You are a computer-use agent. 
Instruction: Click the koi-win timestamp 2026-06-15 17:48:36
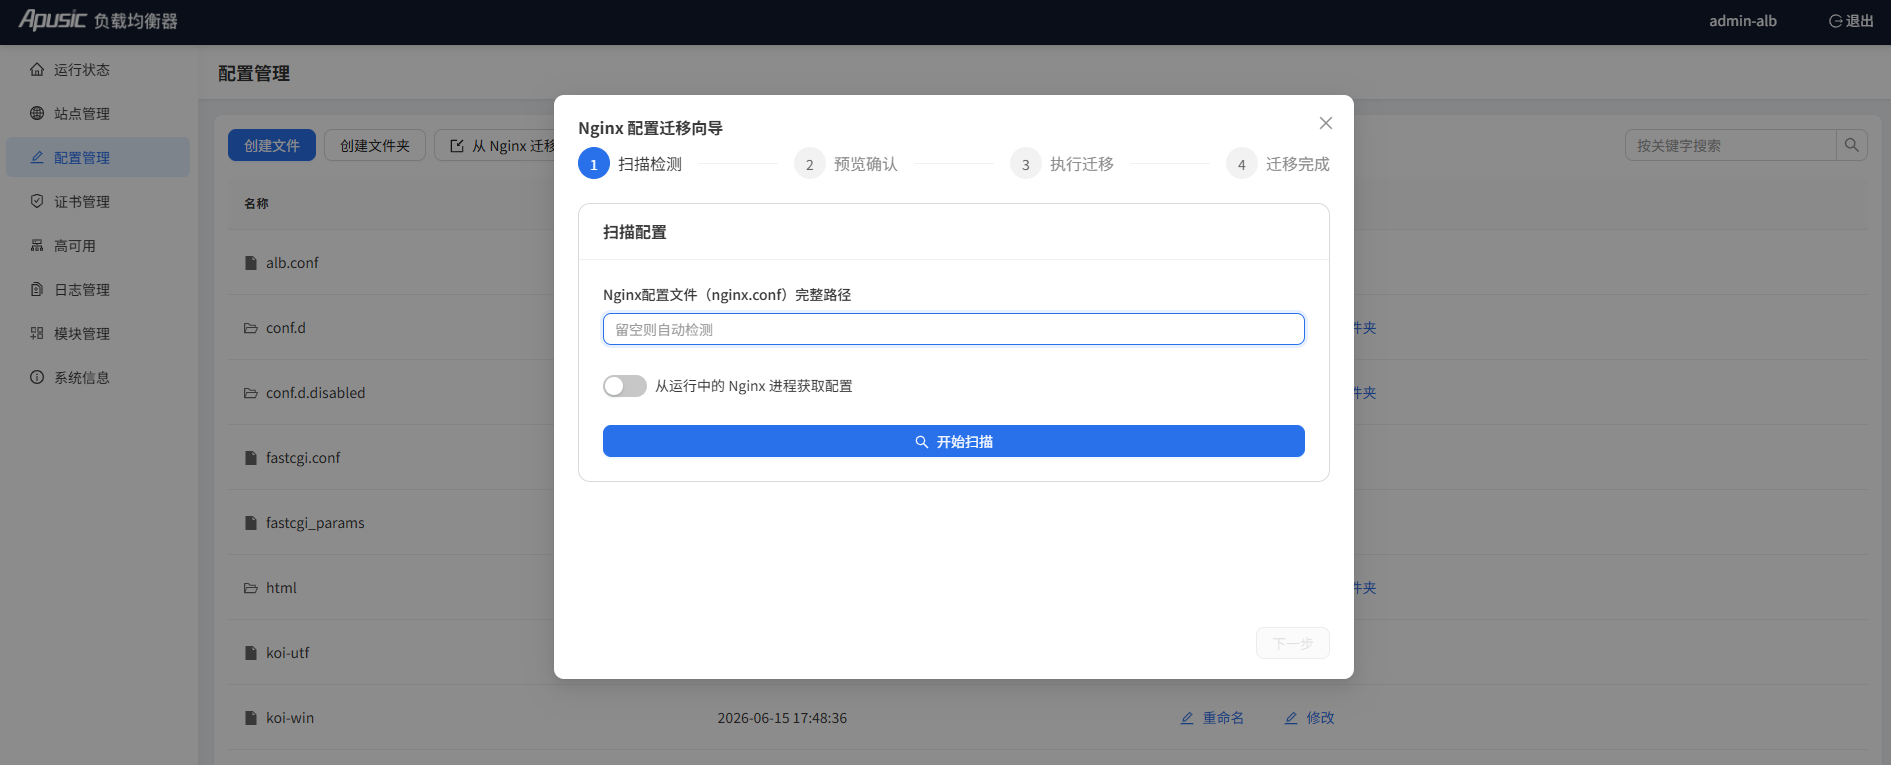click(x=782, y=718)
